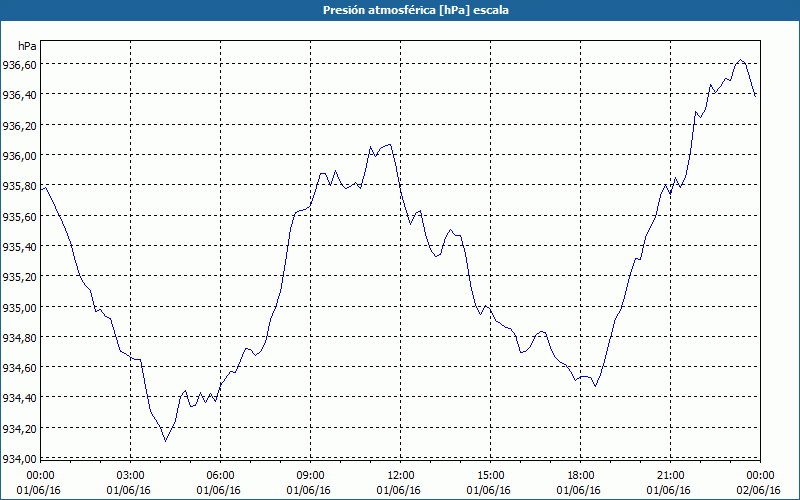Screen dimensions: 800x500
Task: Select the 934,80 y-axis value
Action: pyautogui.click(x=19, y=338)
